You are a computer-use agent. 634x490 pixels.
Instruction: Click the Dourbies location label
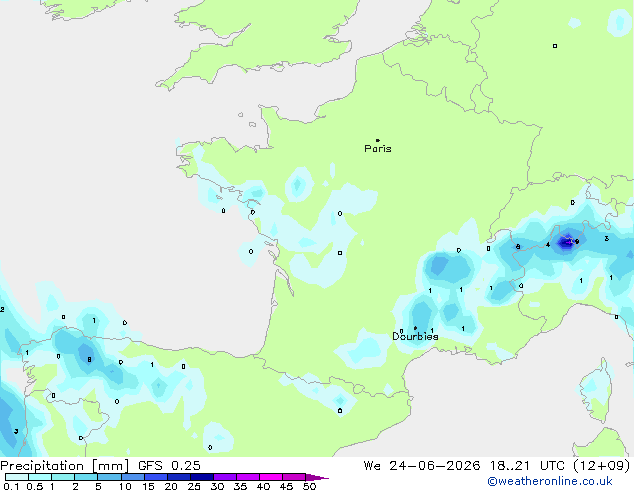pos(415,336)
